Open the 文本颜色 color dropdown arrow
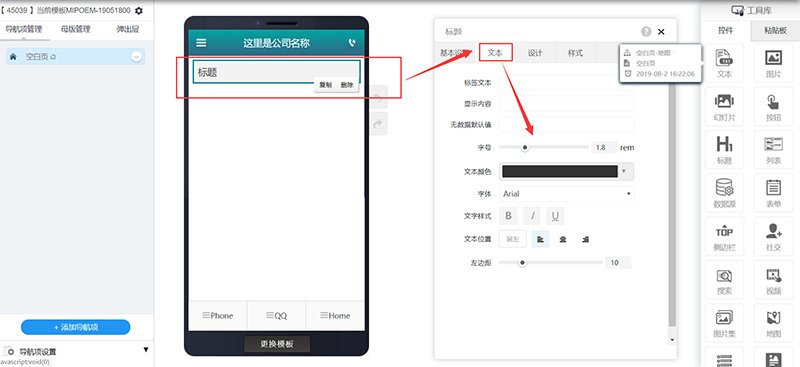 [624, 171]
